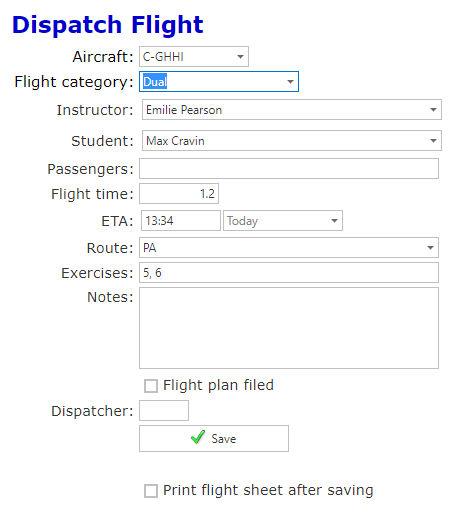Expand the Flight category dropdown arrow
The width and height of the screenshot is (449, 506).
290,82
